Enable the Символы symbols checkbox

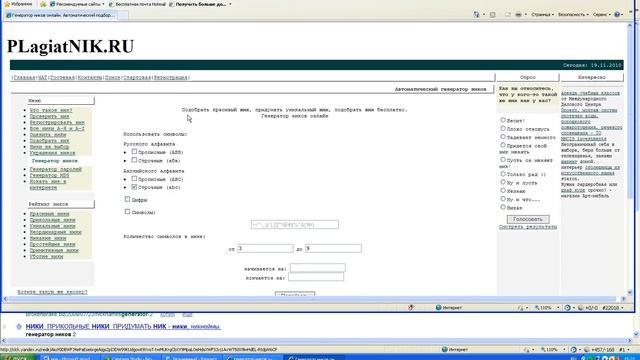127,211
